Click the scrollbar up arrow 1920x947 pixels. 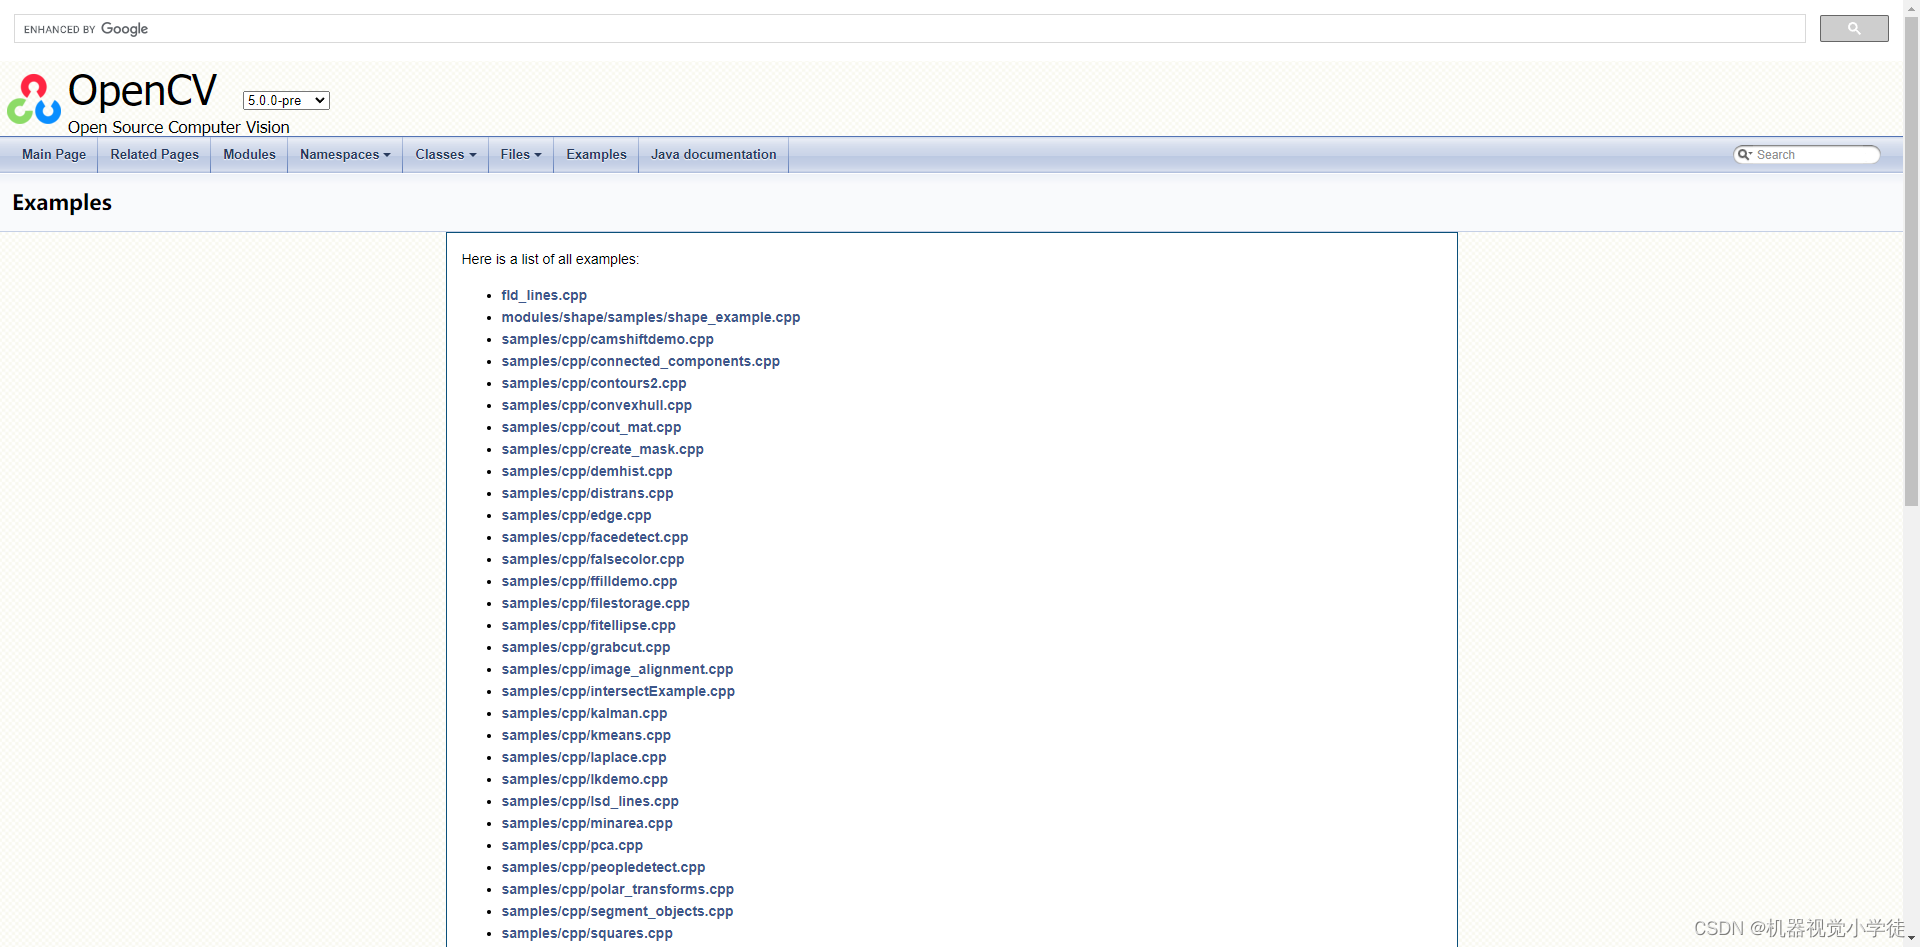(x=1911, y=6)
